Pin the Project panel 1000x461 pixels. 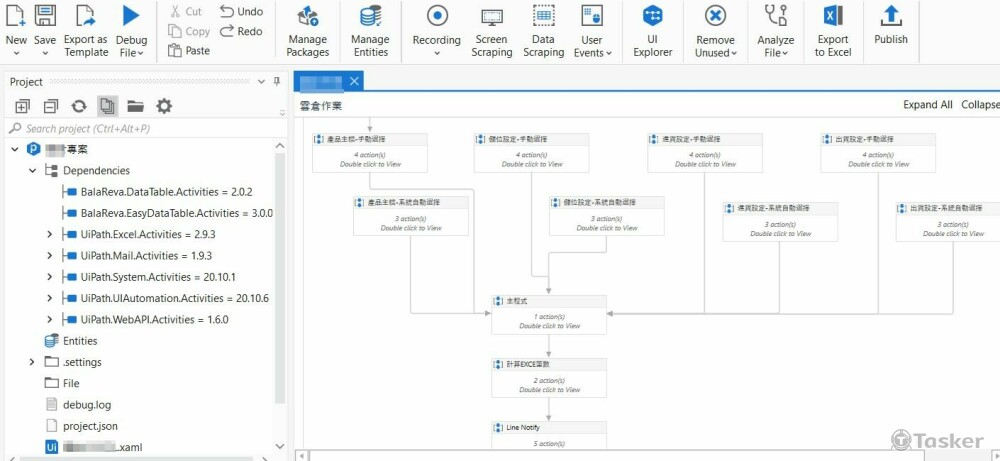(276, 82)
